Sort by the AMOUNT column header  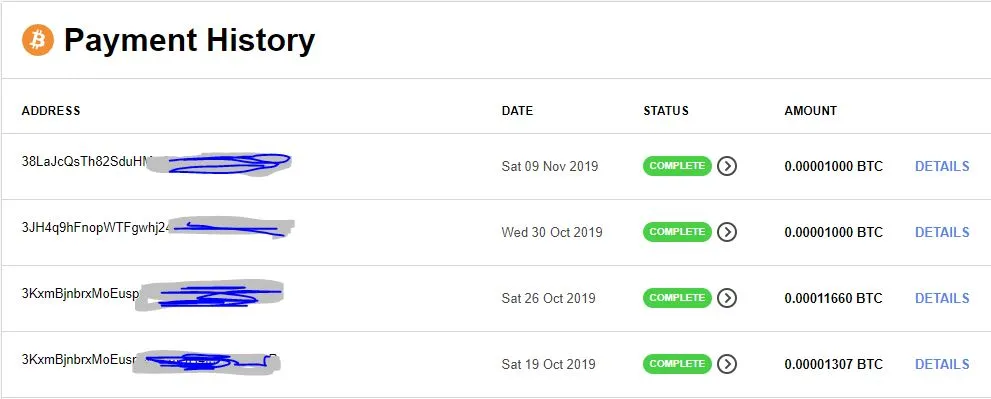pos(811,111)
